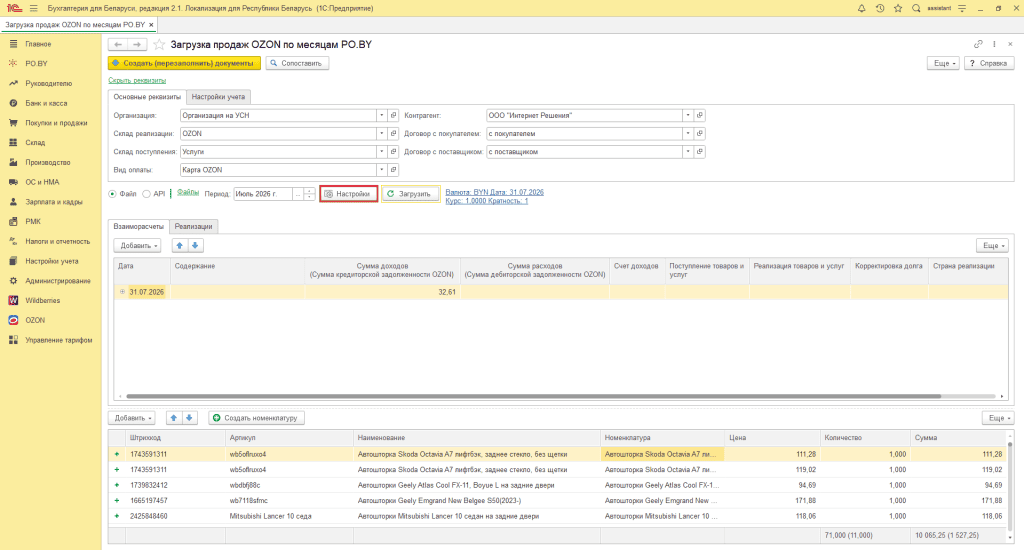This screenshot has height=550, width=1024.
Task: Switch to Взаиморасчеты tab
Action: click(x=138, y=226)
